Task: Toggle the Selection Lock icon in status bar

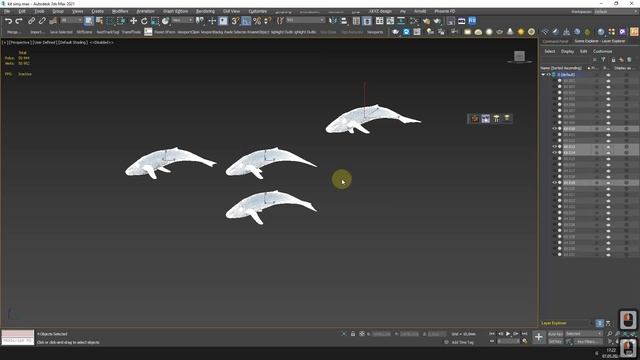Action: pyautogui.click(x=353, y=334)
